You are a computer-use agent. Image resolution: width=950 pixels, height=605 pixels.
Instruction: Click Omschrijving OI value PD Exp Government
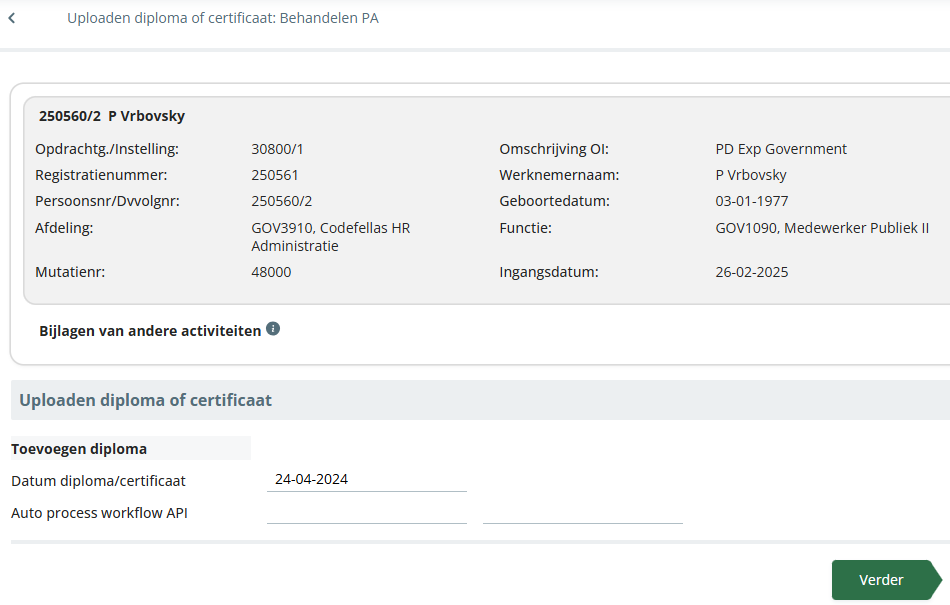pos(781,149)
